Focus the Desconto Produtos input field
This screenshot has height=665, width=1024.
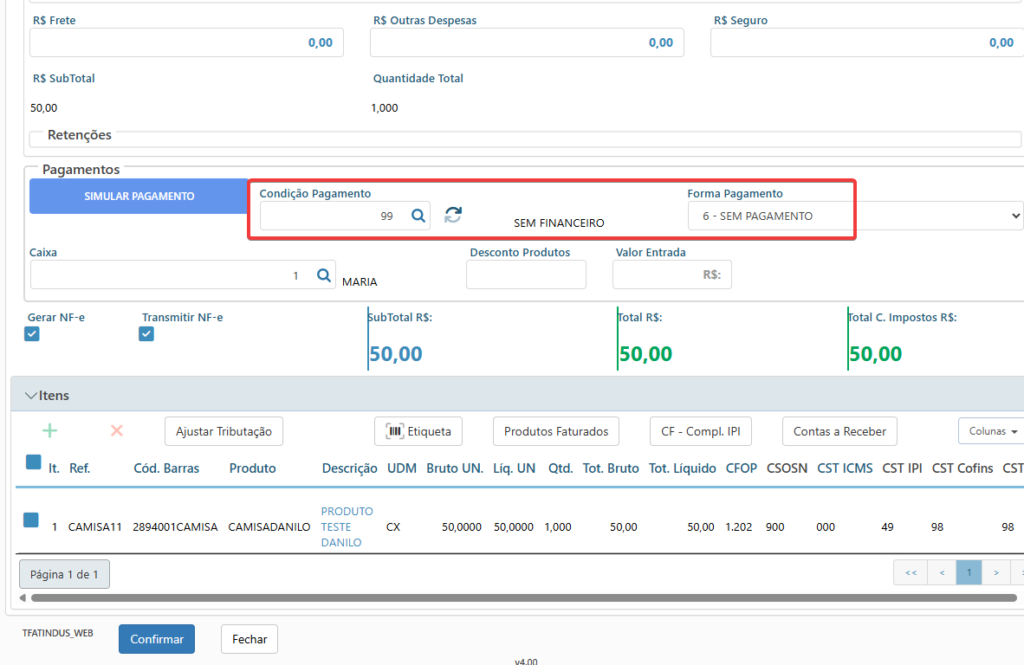(526, 274)
